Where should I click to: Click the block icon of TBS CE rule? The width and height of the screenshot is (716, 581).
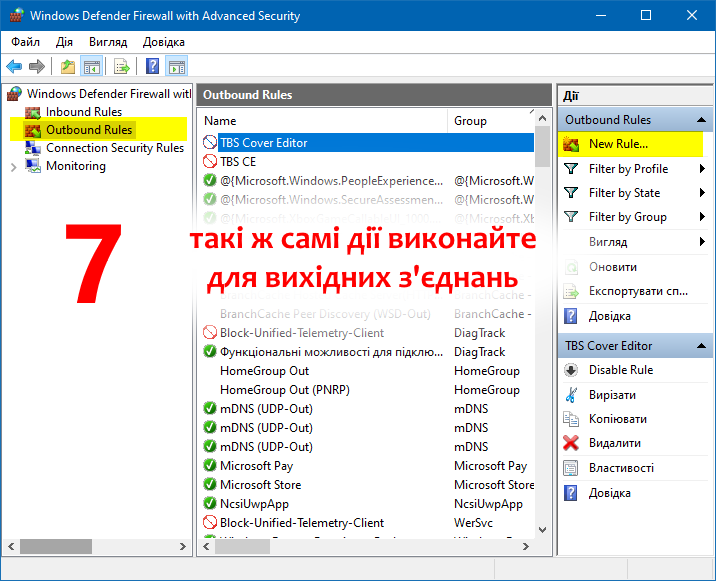210,161
